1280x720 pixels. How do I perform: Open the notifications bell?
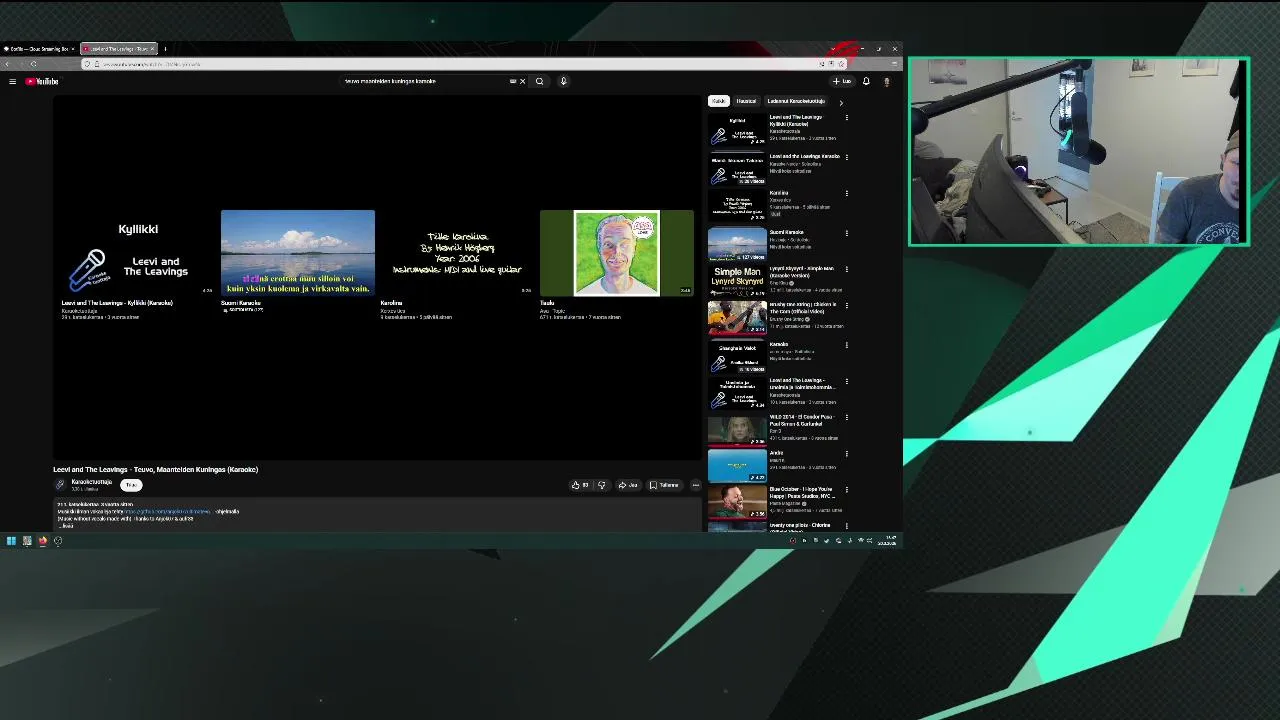click(x=866, y=81)
